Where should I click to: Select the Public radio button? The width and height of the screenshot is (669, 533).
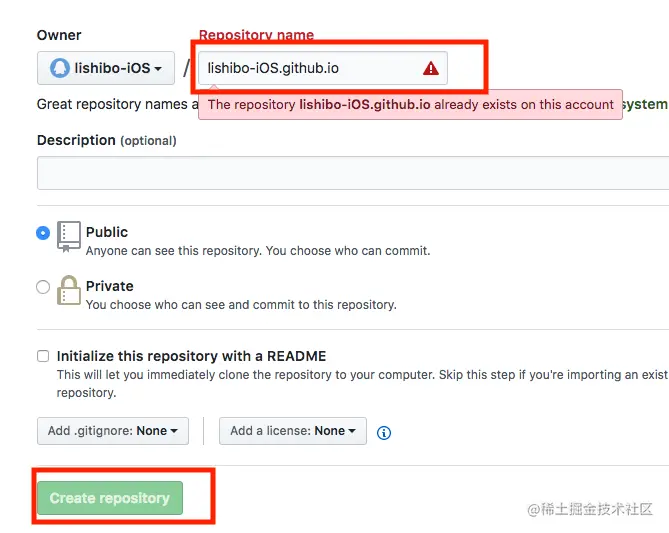click(x=43, y=233)
